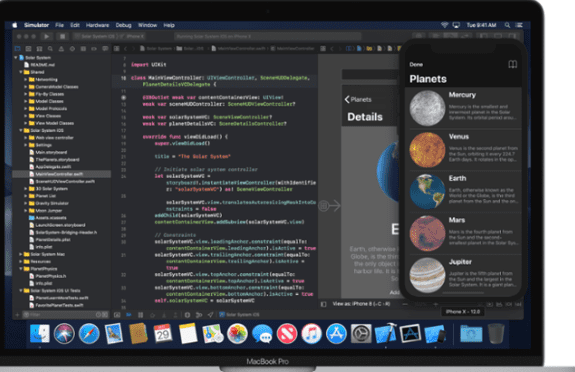Open the Debug menu
Screen dimensions: 575x372
pos(123,25)
